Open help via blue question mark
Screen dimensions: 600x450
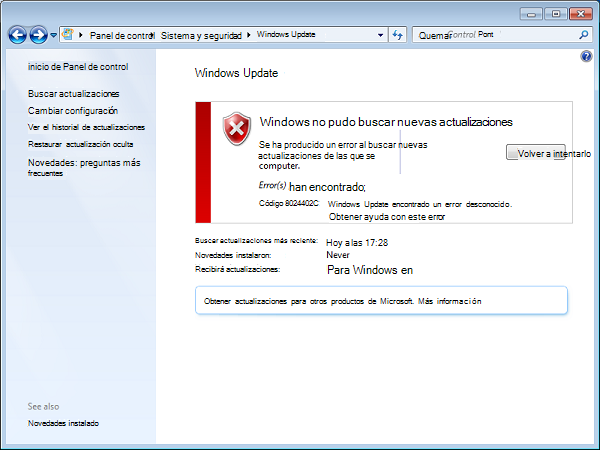pos(586,57)
